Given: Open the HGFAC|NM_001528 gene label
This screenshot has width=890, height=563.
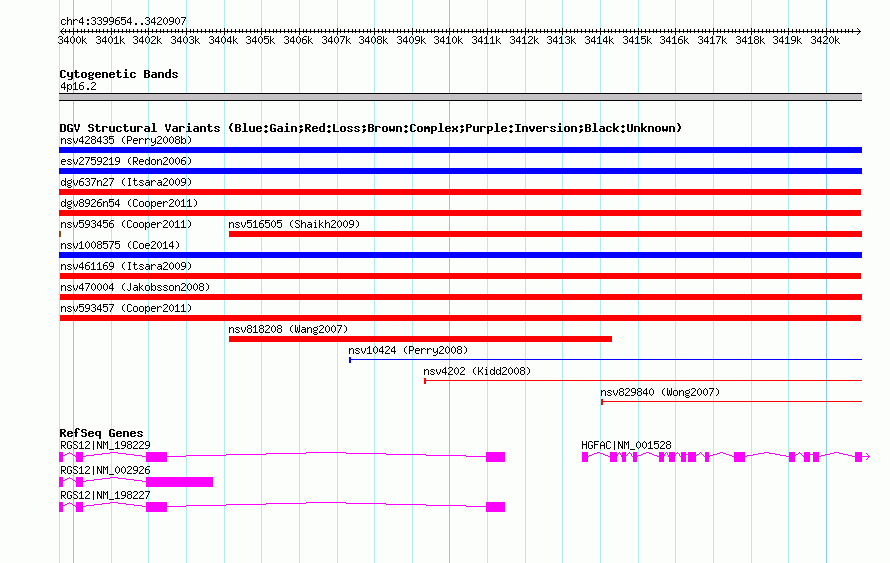Looking at the screenshot, I should [626, 446].
